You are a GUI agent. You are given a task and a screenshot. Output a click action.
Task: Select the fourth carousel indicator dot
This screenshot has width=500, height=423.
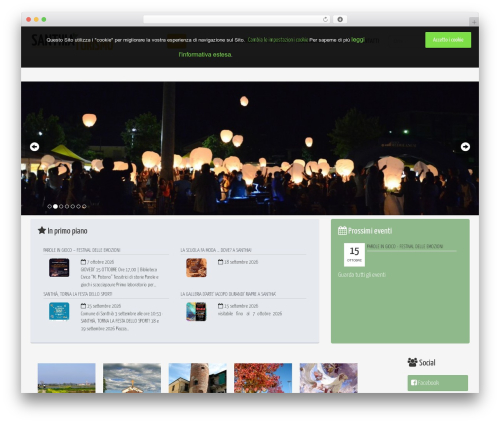[67, 207]
